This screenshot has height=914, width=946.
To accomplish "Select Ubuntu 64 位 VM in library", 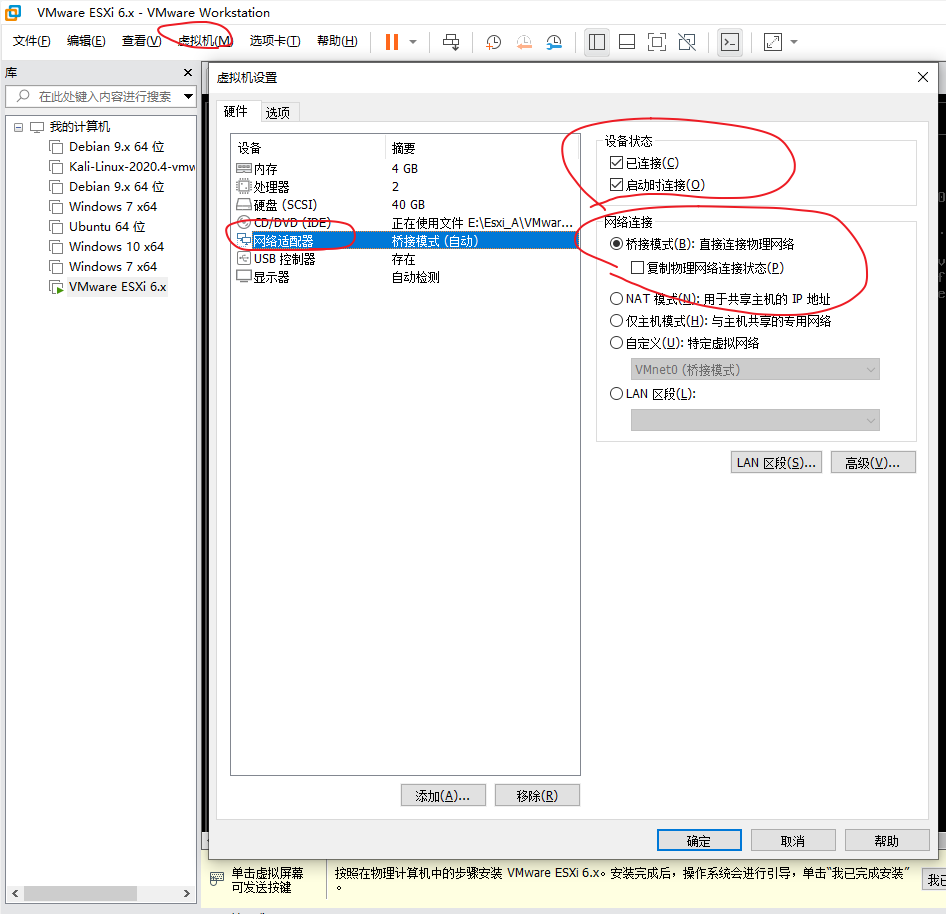I will coord(98,226).
